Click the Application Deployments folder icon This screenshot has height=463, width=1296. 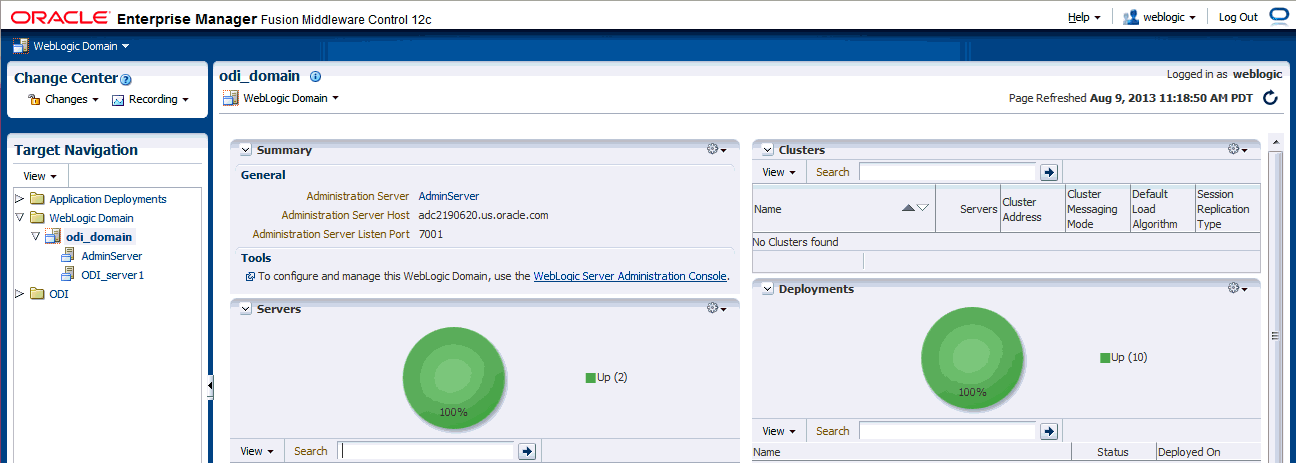point(37,199)
